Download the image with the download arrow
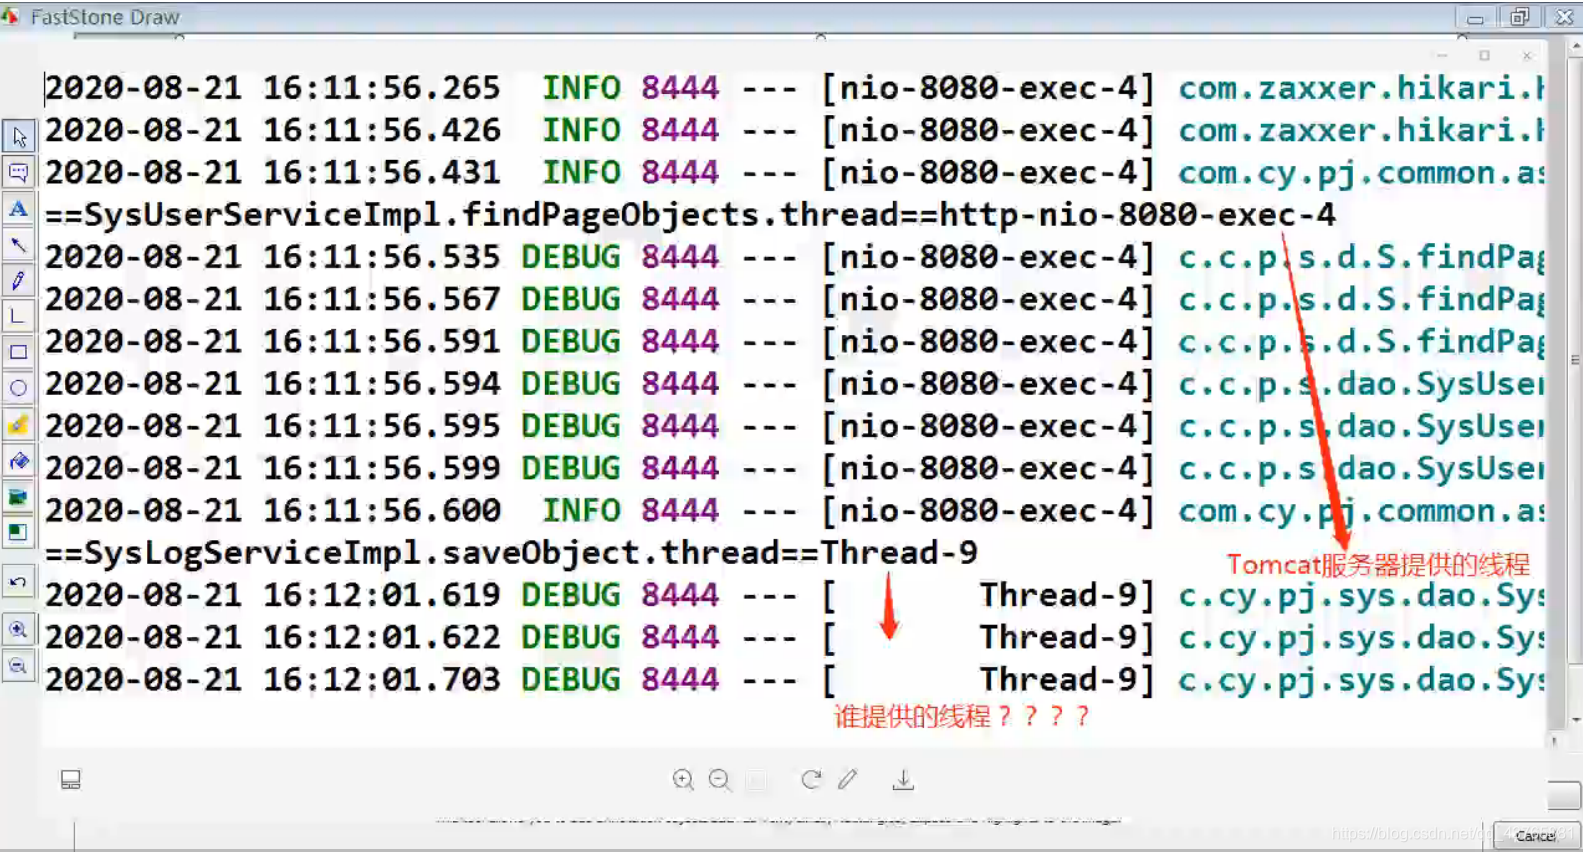The width and height of the screenshot is (1583, 852). 903,780
